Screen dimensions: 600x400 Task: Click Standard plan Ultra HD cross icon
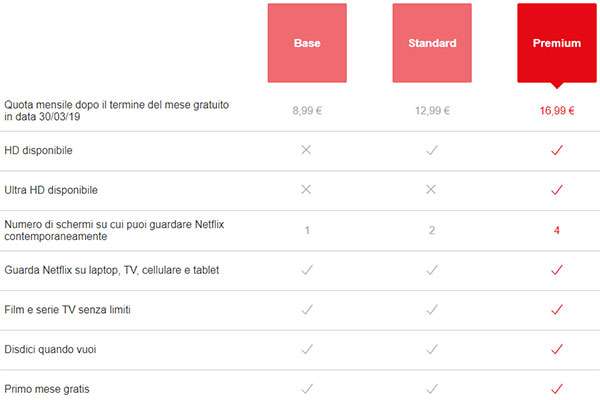pos(432,189)
